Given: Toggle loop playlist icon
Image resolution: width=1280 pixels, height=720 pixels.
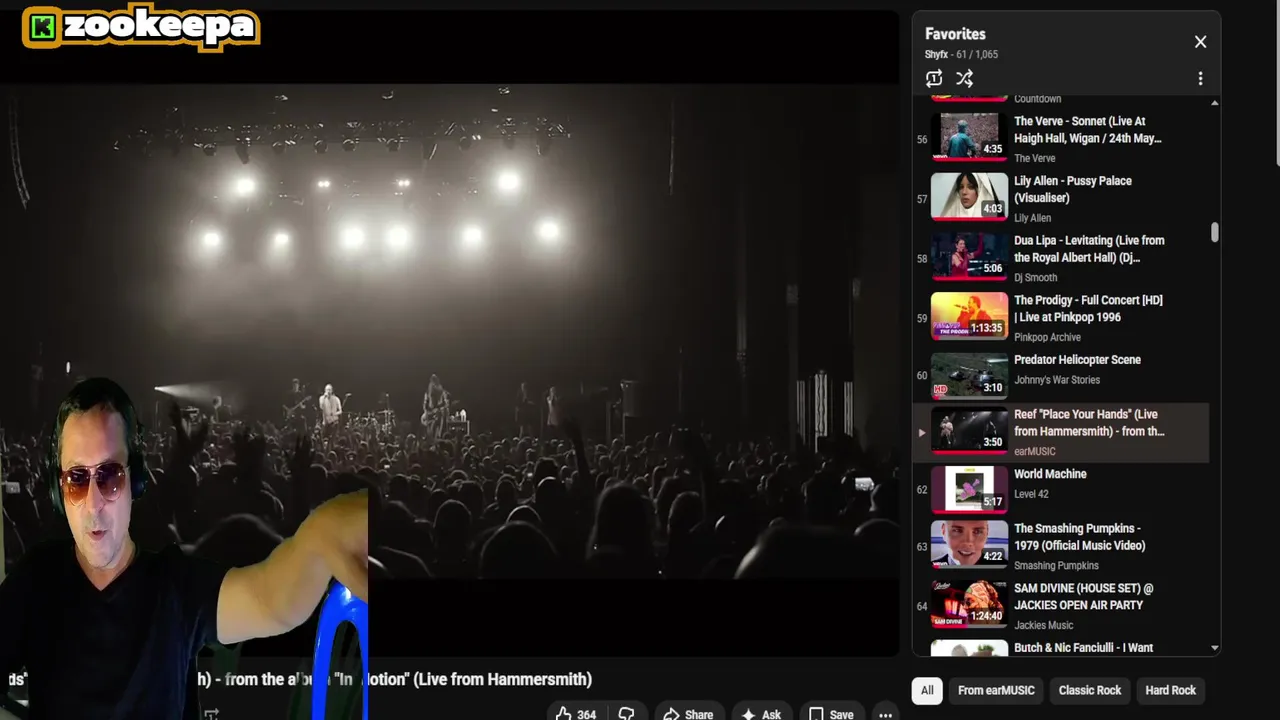Looking at the screenshot, I should (x=934, y=78).
